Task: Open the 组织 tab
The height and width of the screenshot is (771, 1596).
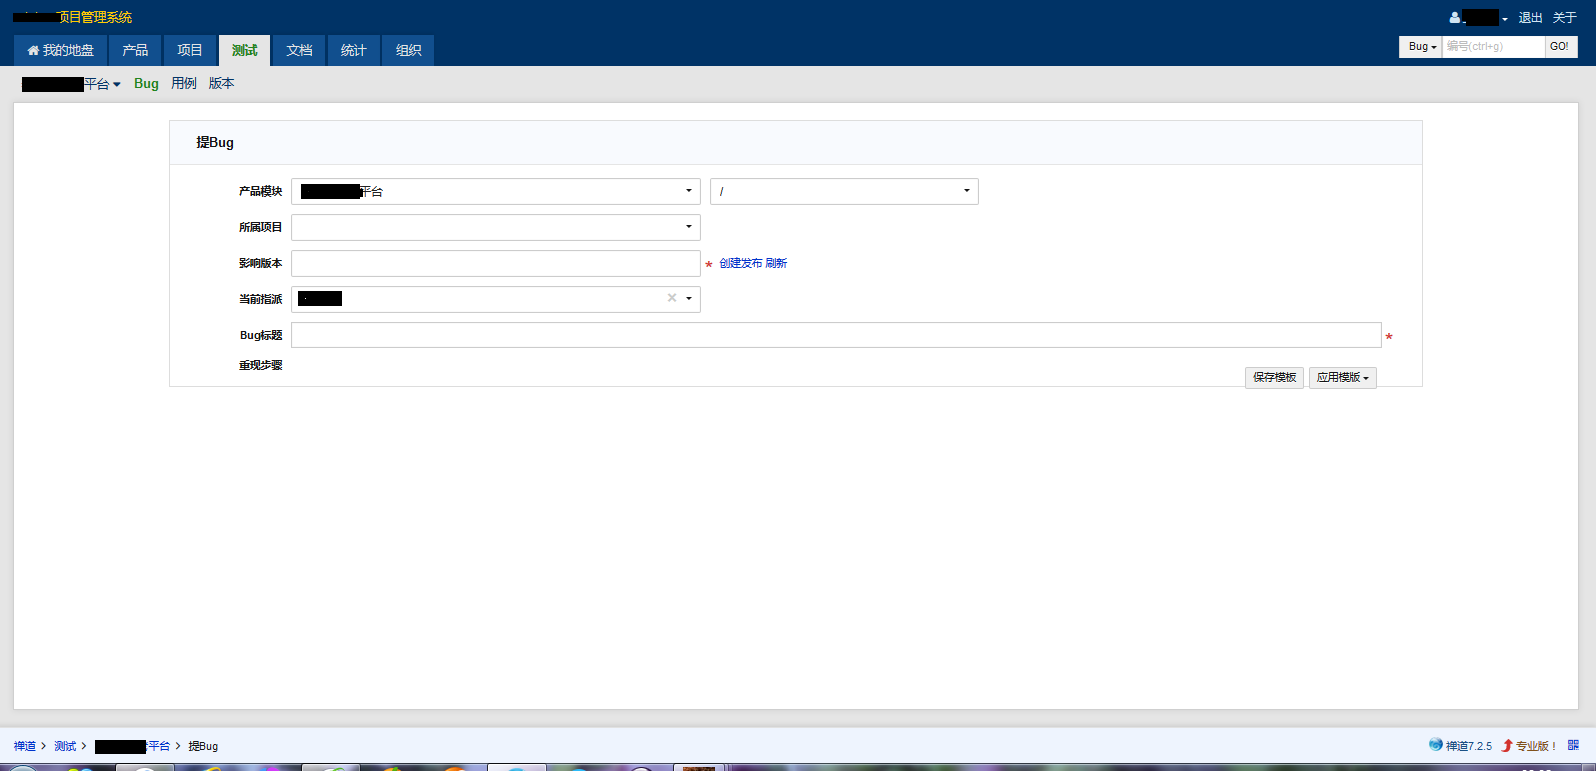Action: click(x=408, y=50)
